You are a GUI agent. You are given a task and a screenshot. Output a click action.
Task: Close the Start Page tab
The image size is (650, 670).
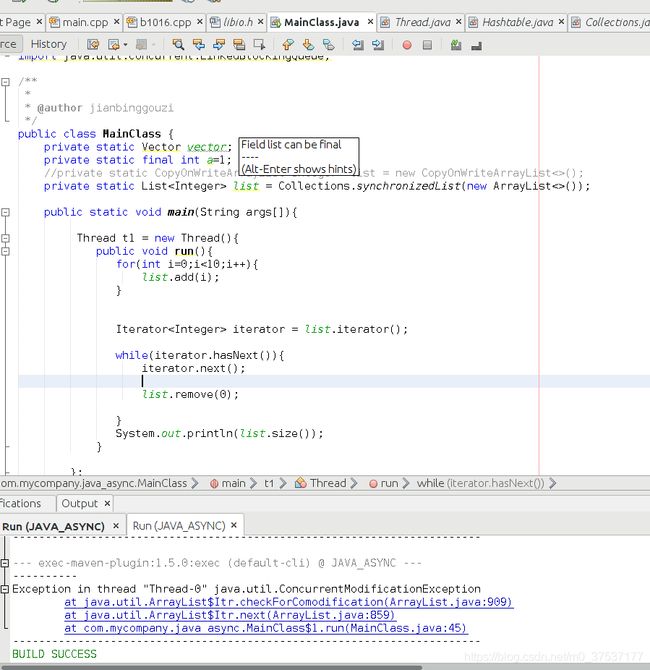(x=39, y=21)
